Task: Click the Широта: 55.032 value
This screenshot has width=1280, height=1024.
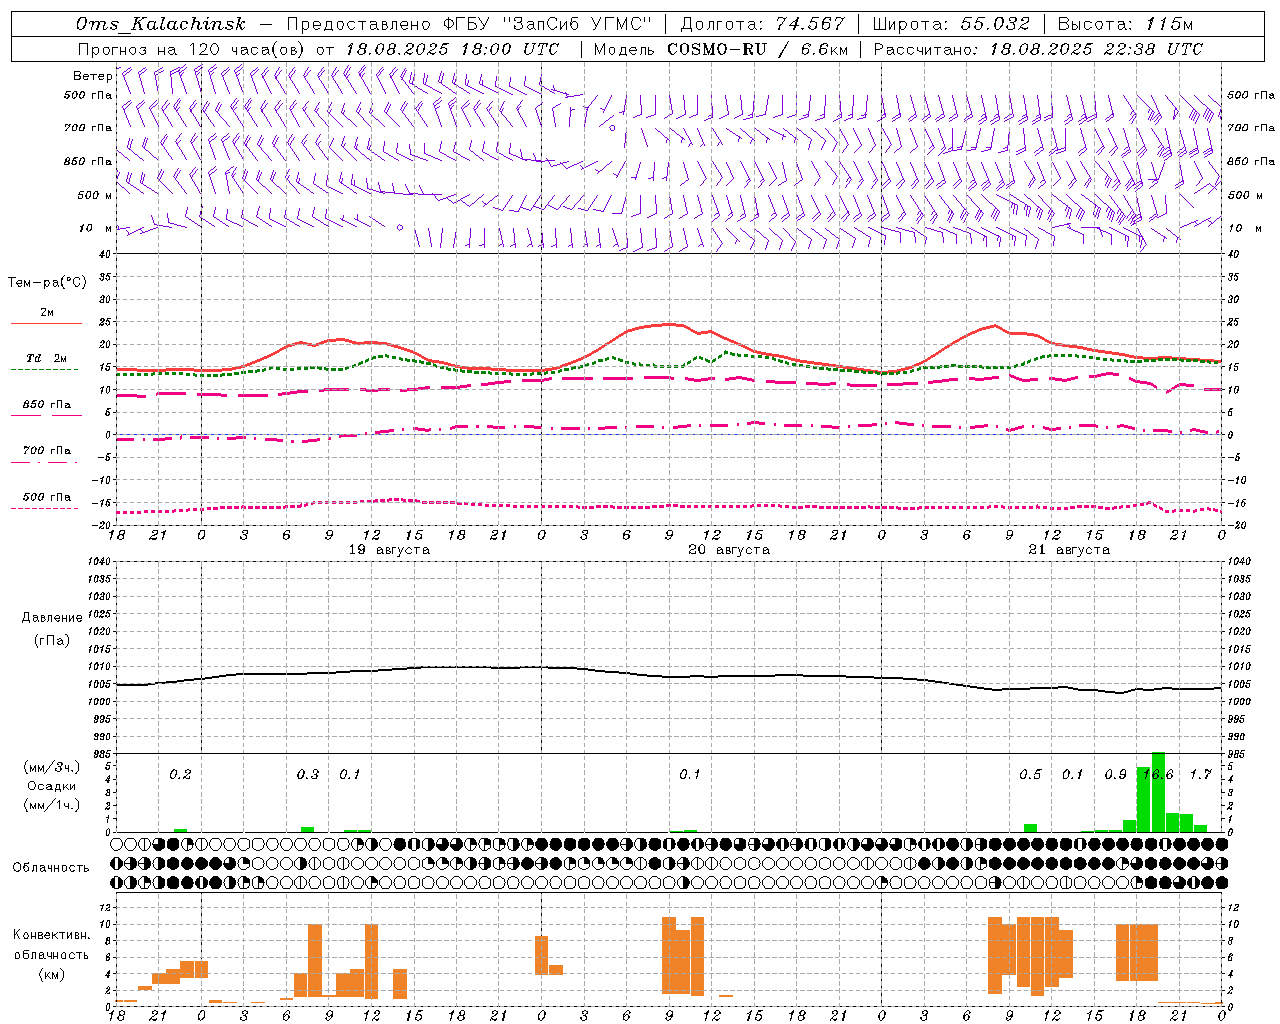Action: click(951, 24)
